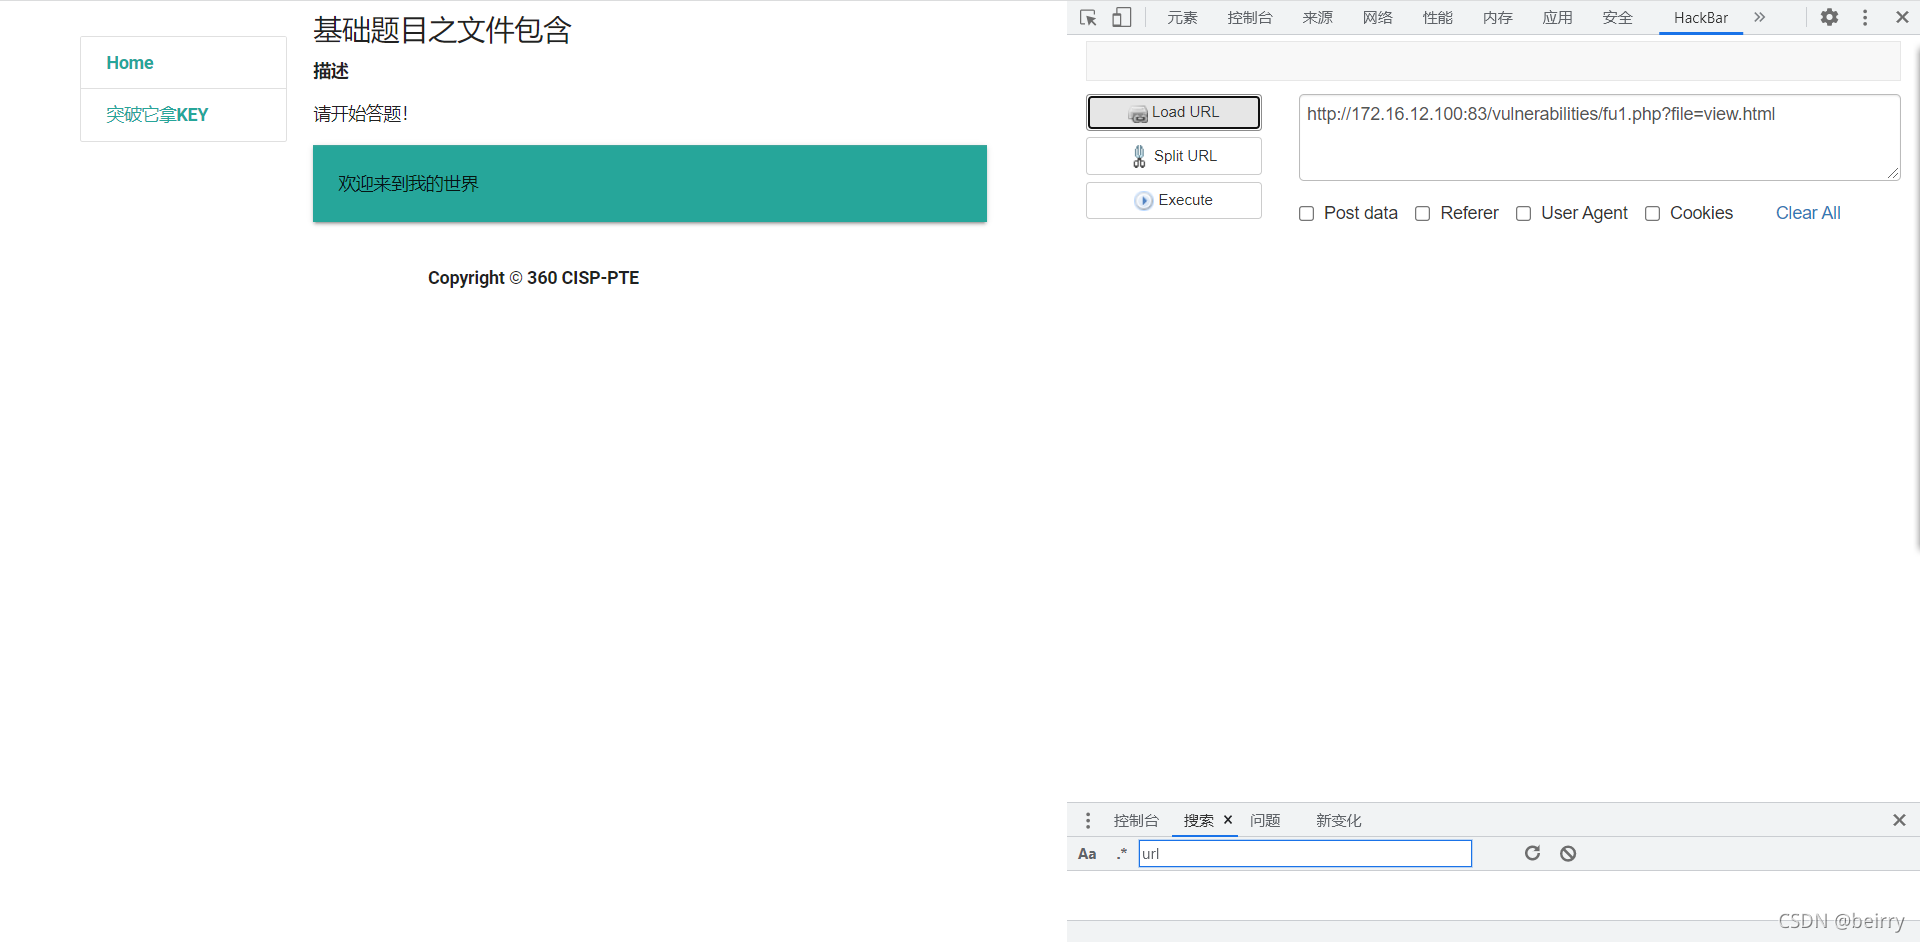Enable the Cookies checkbox
Screen dimensions: 1920x942
click(1652, 213)
